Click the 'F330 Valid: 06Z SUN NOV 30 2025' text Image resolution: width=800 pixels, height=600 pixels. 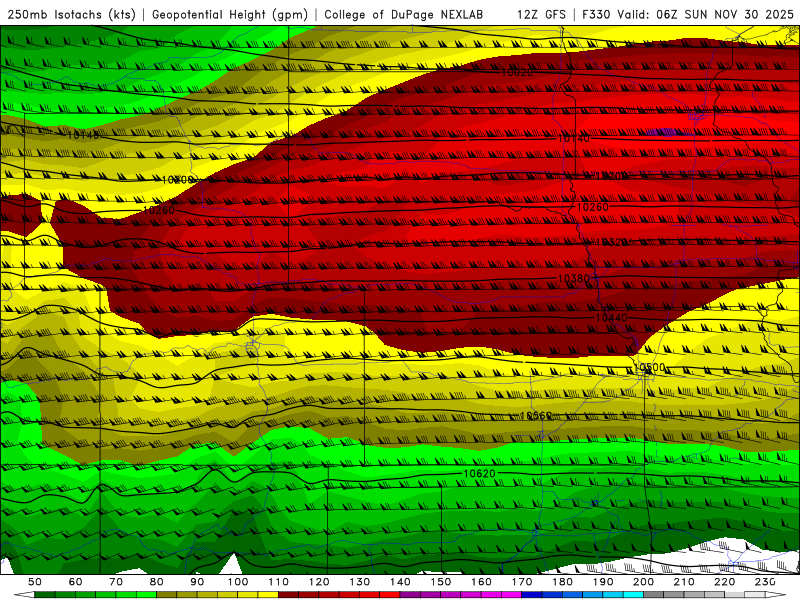coord(688,14)
